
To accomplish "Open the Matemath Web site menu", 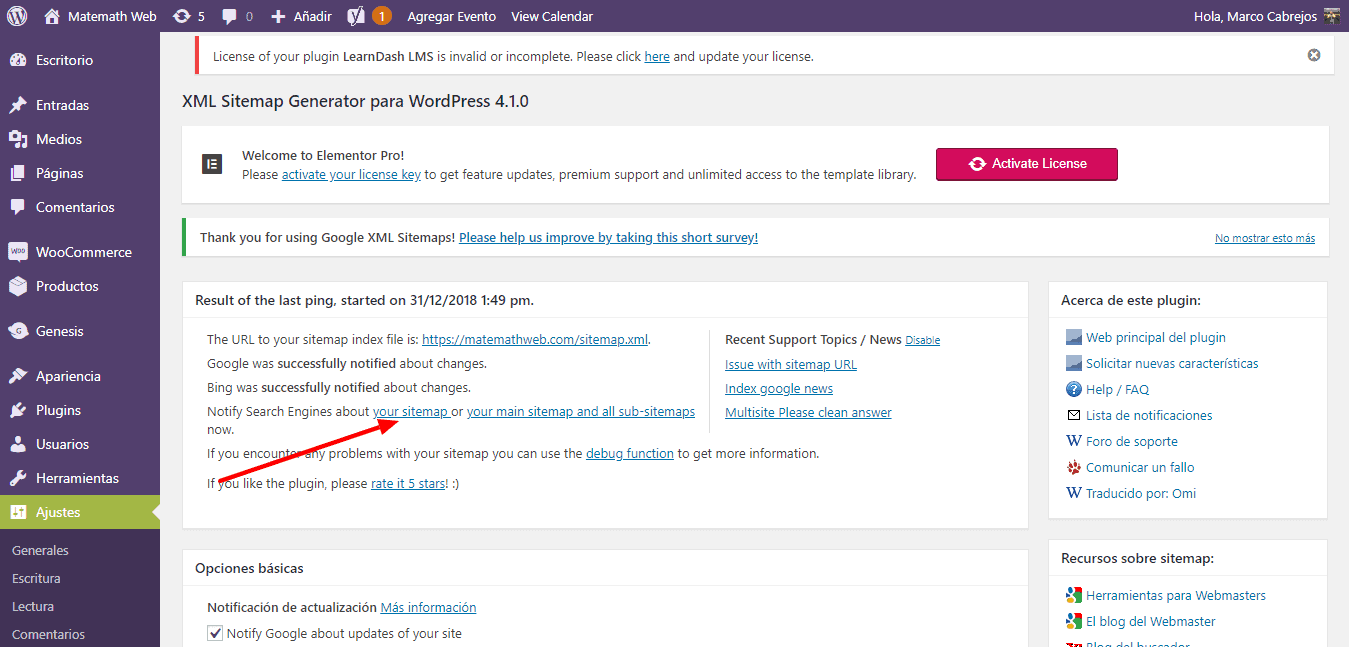I will (101, 16).
